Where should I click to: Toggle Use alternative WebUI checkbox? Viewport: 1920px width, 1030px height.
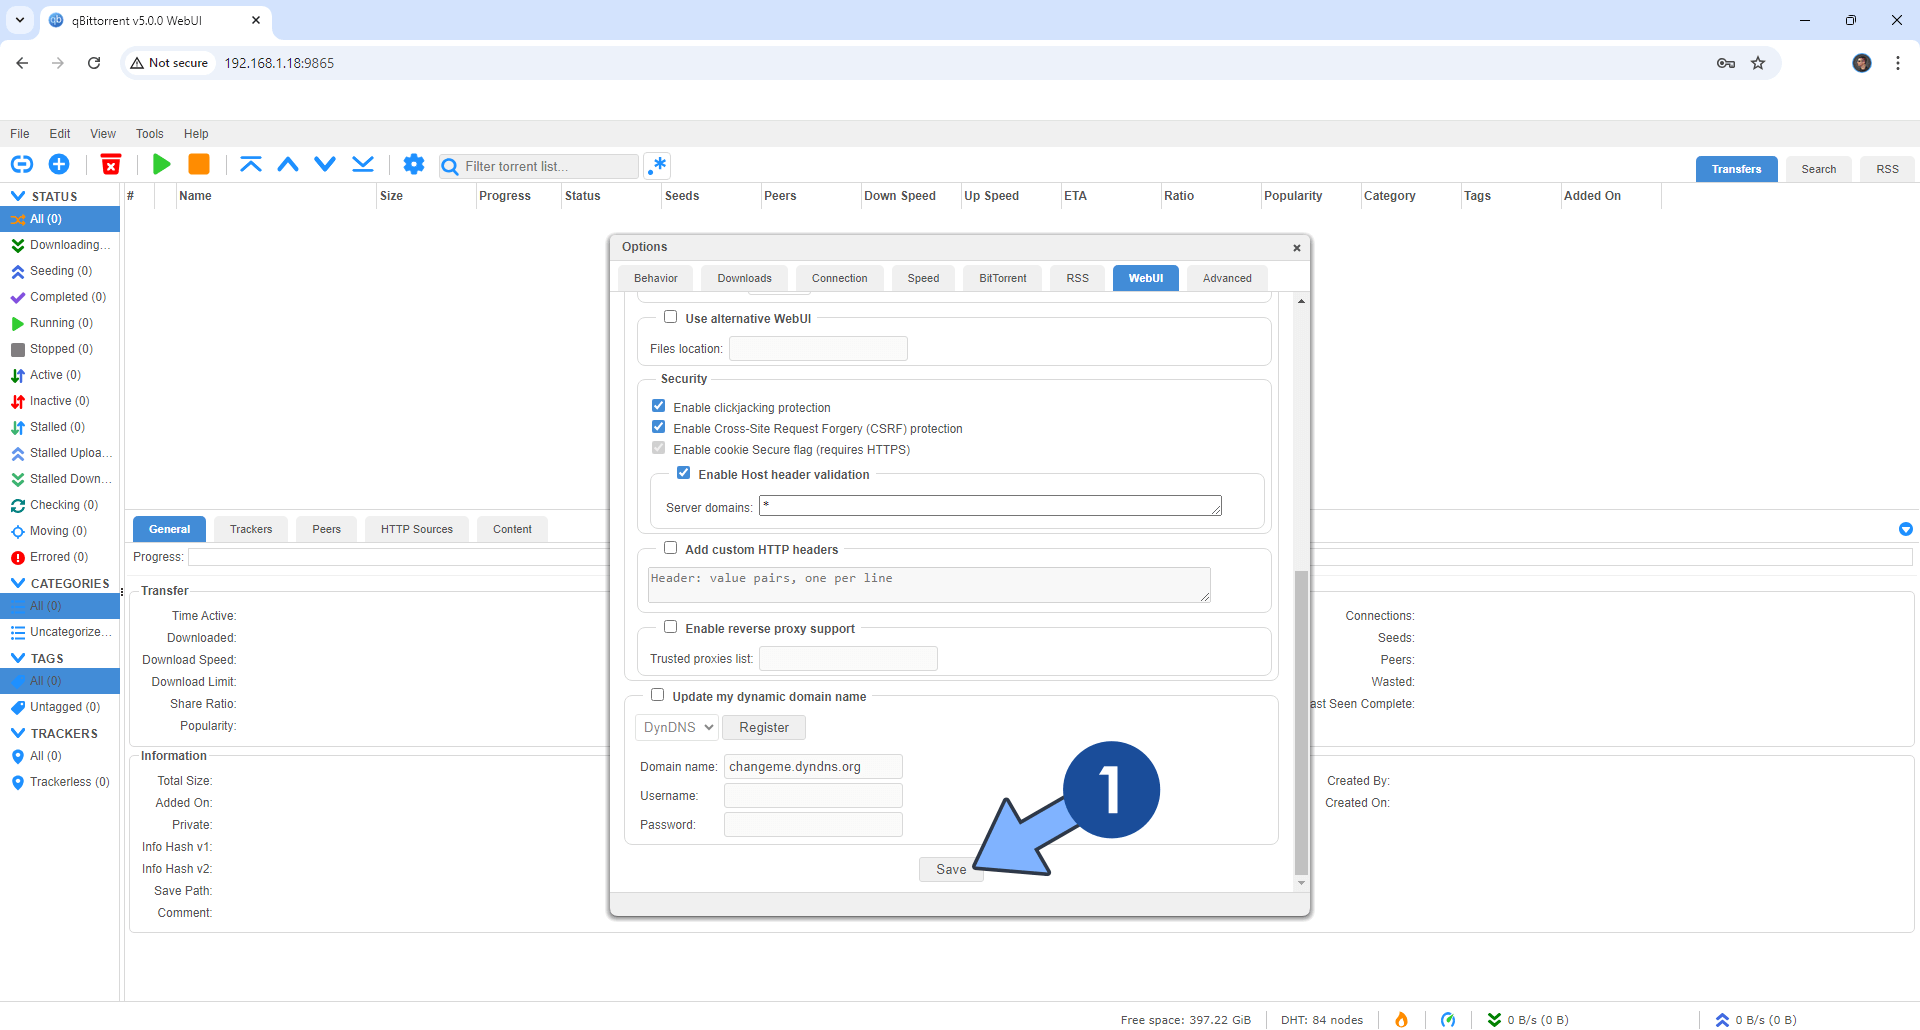[x=670, y=317]
